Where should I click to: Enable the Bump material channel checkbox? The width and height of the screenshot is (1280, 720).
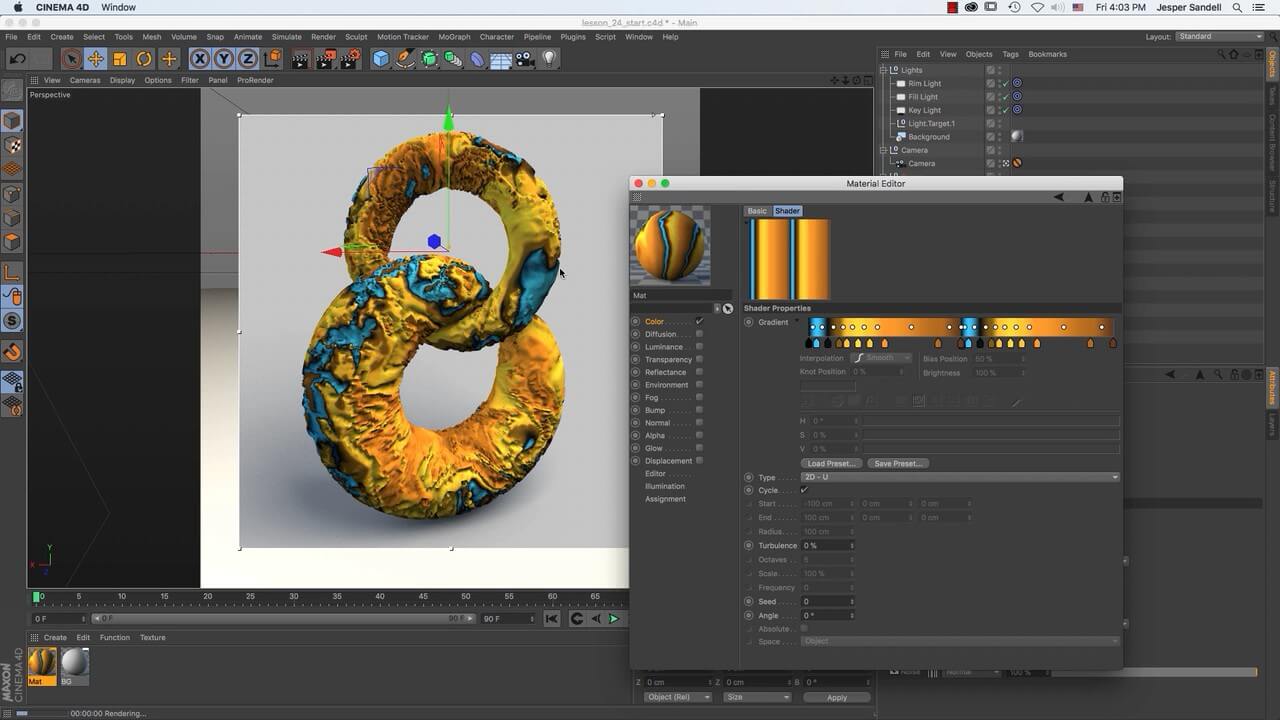coord(699,410)
